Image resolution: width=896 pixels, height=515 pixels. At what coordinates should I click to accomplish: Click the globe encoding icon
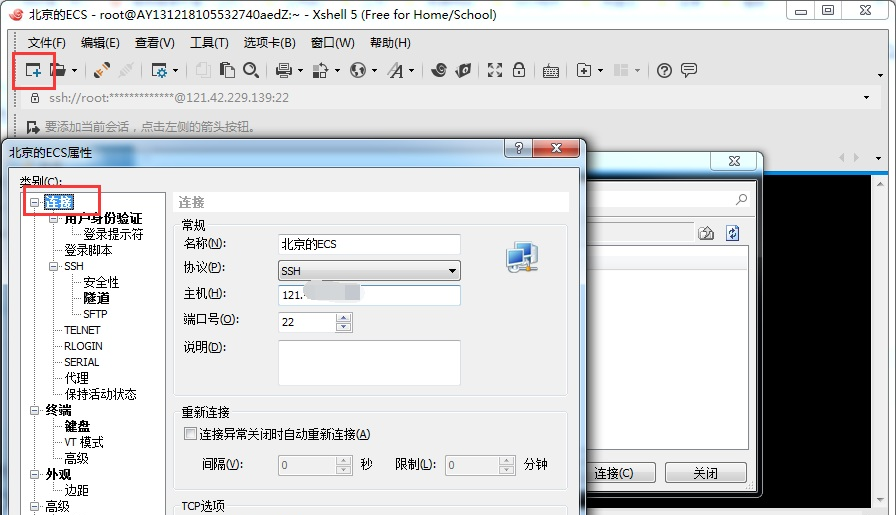click(x=358, y=70)
